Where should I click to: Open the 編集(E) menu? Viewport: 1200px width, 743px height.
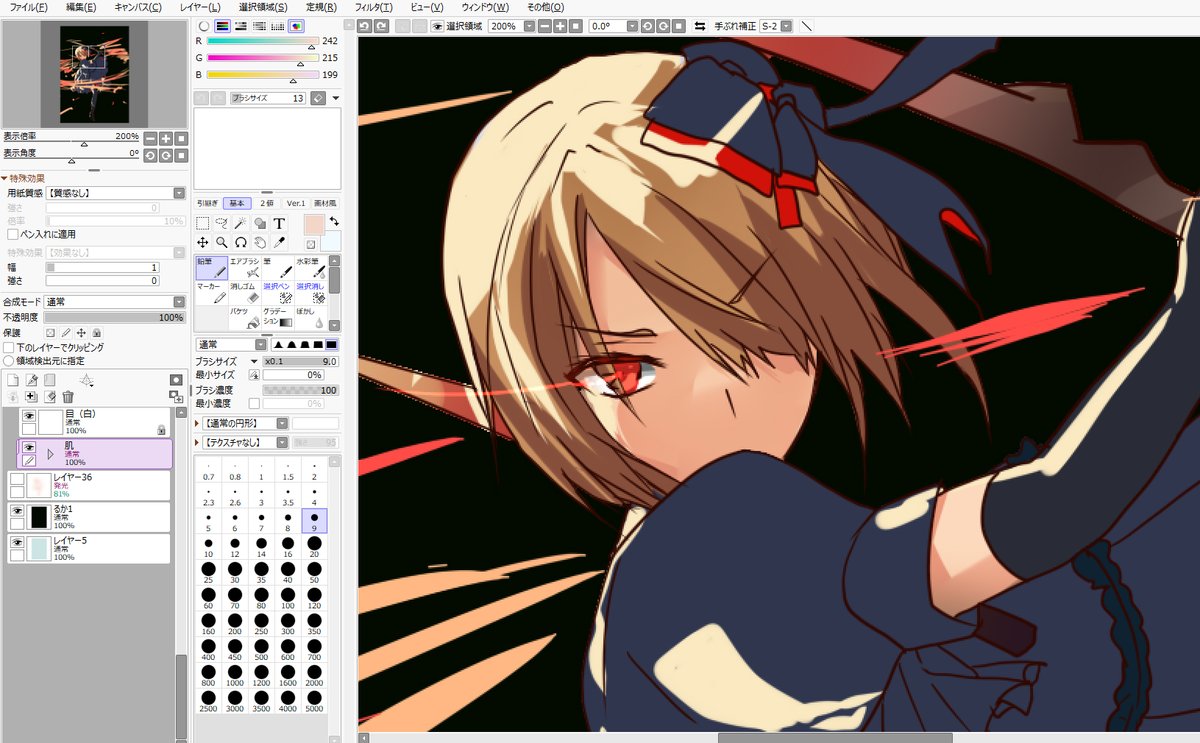(81, 7)
